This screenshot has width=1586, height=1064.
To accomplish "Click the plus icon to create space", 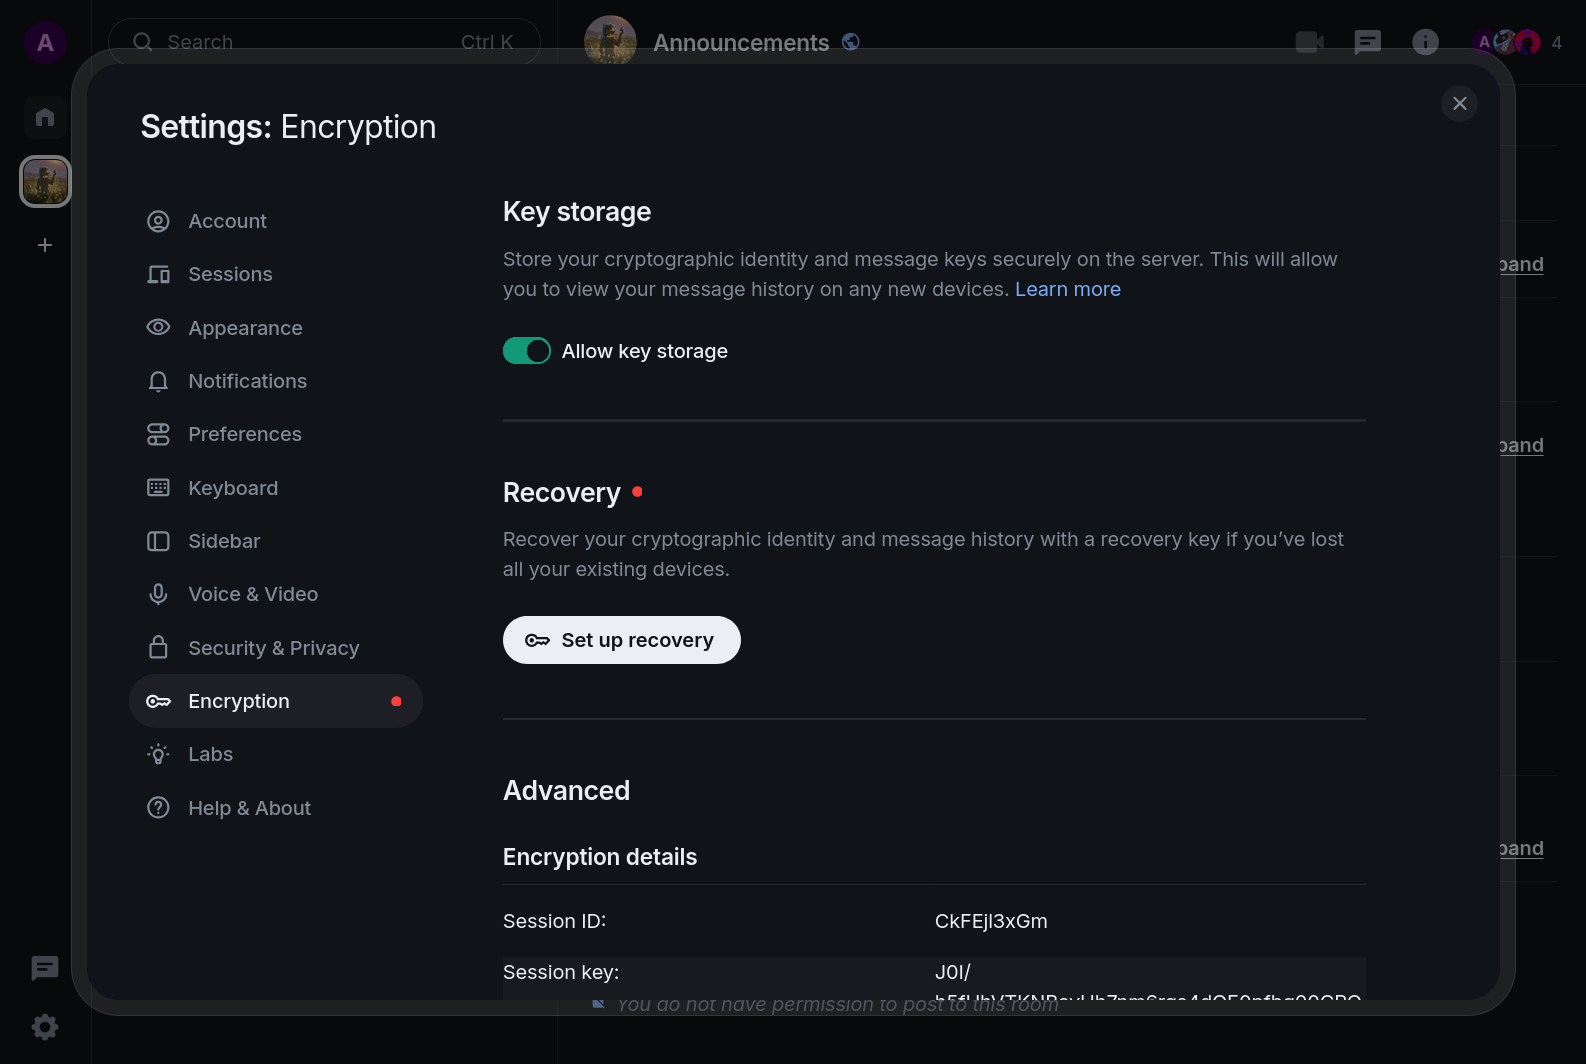I will [45, 245].
